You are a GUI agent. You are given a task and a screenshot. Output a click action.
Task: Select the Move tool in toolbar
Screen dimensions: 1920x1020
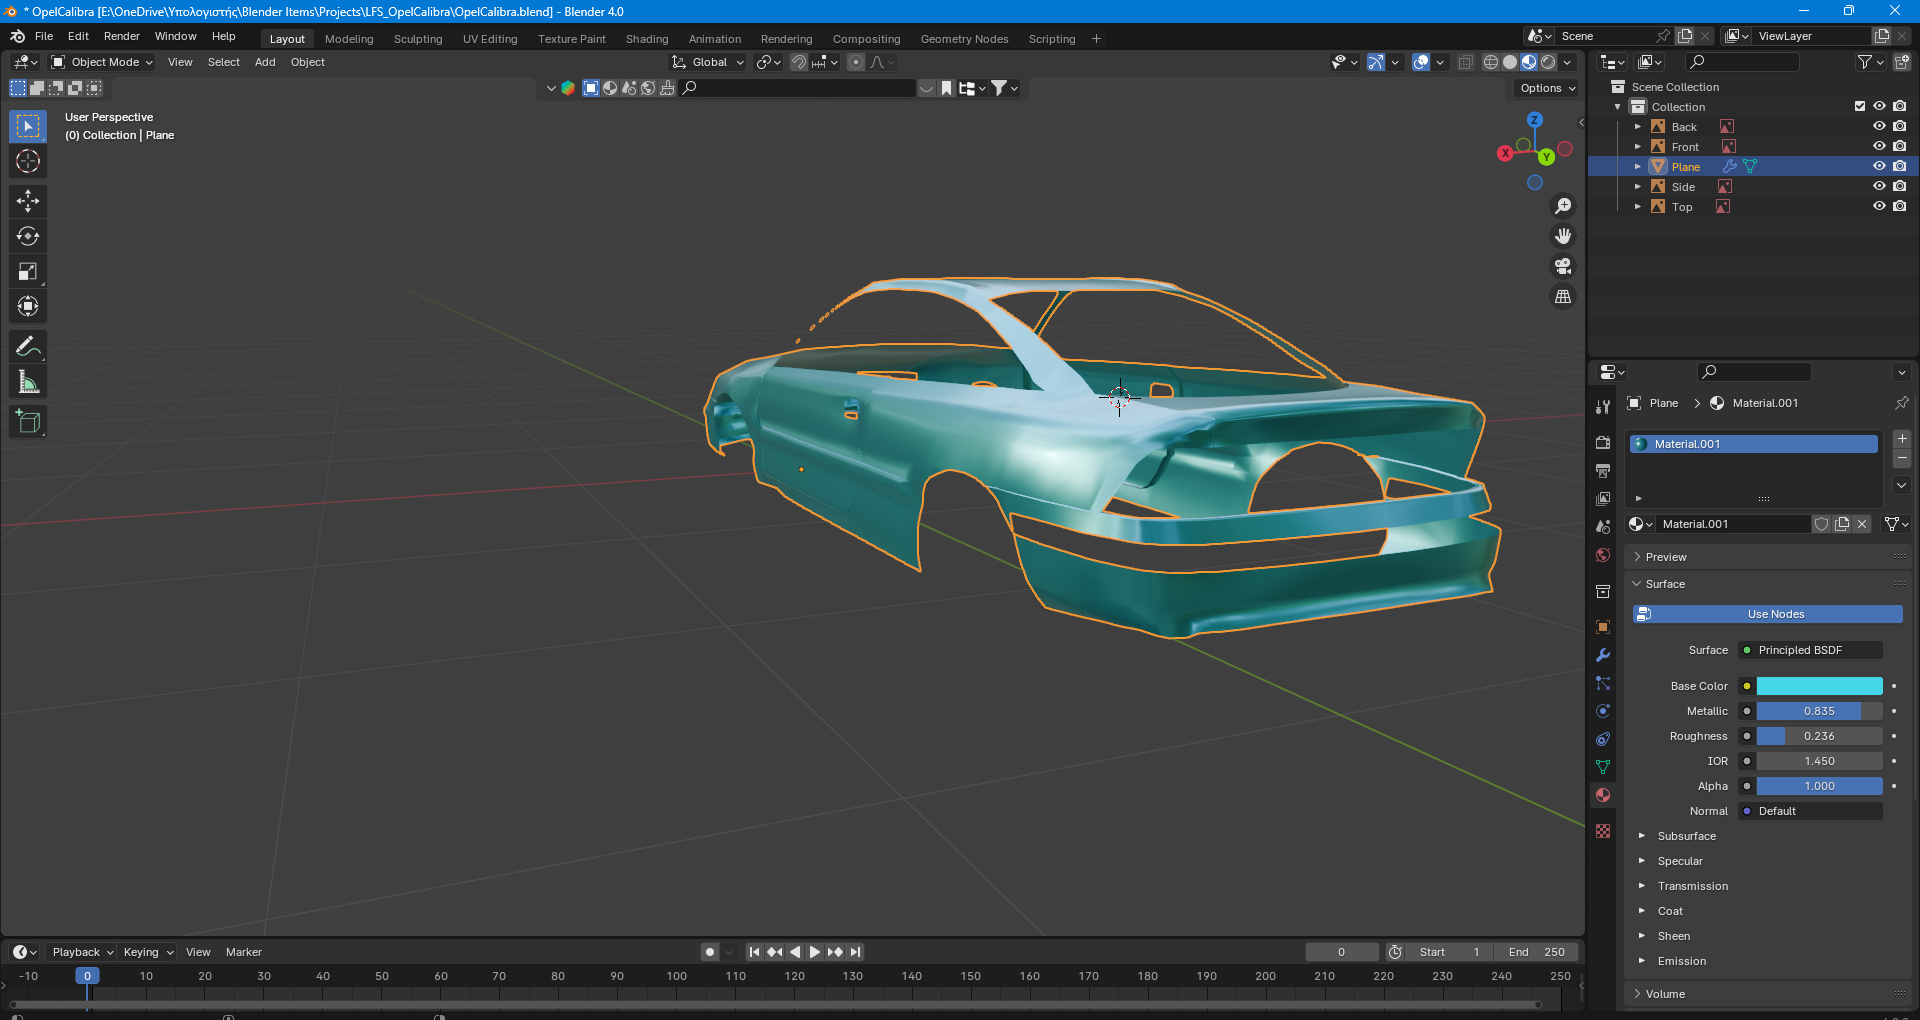tap(28, 201)
